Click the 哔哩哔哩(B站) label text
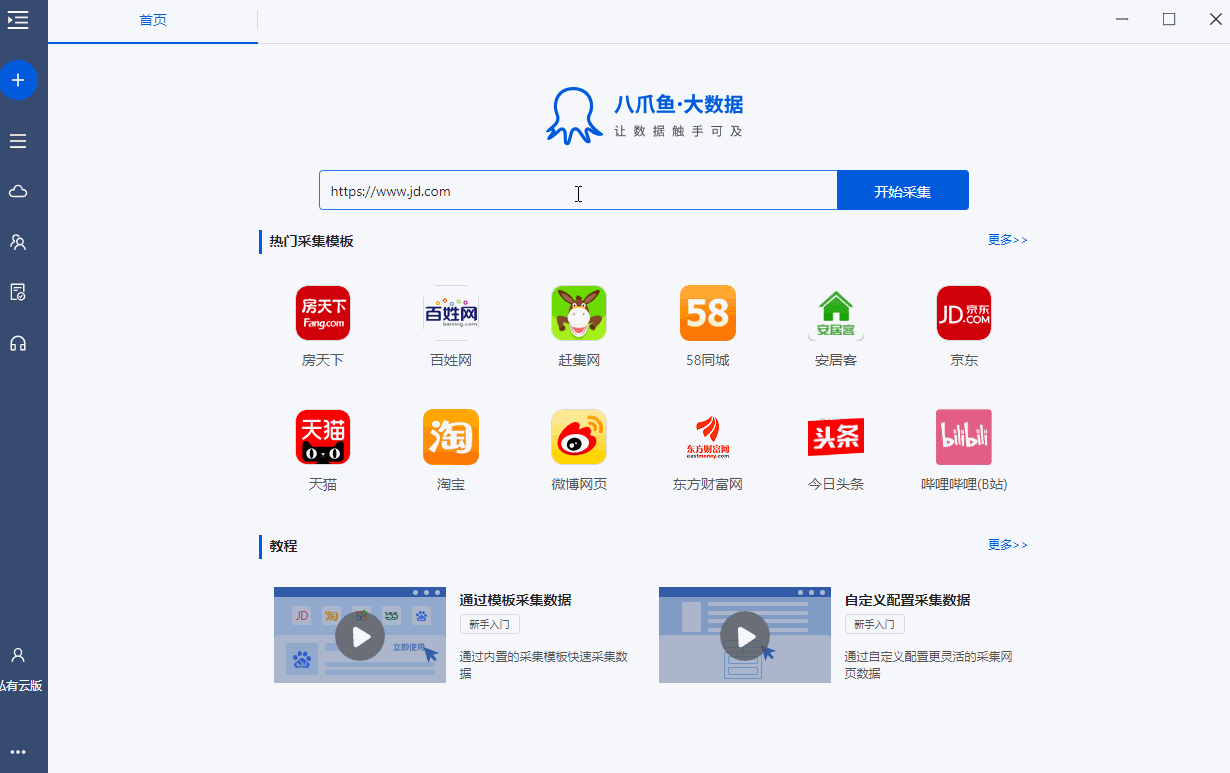 click(964, 484)
